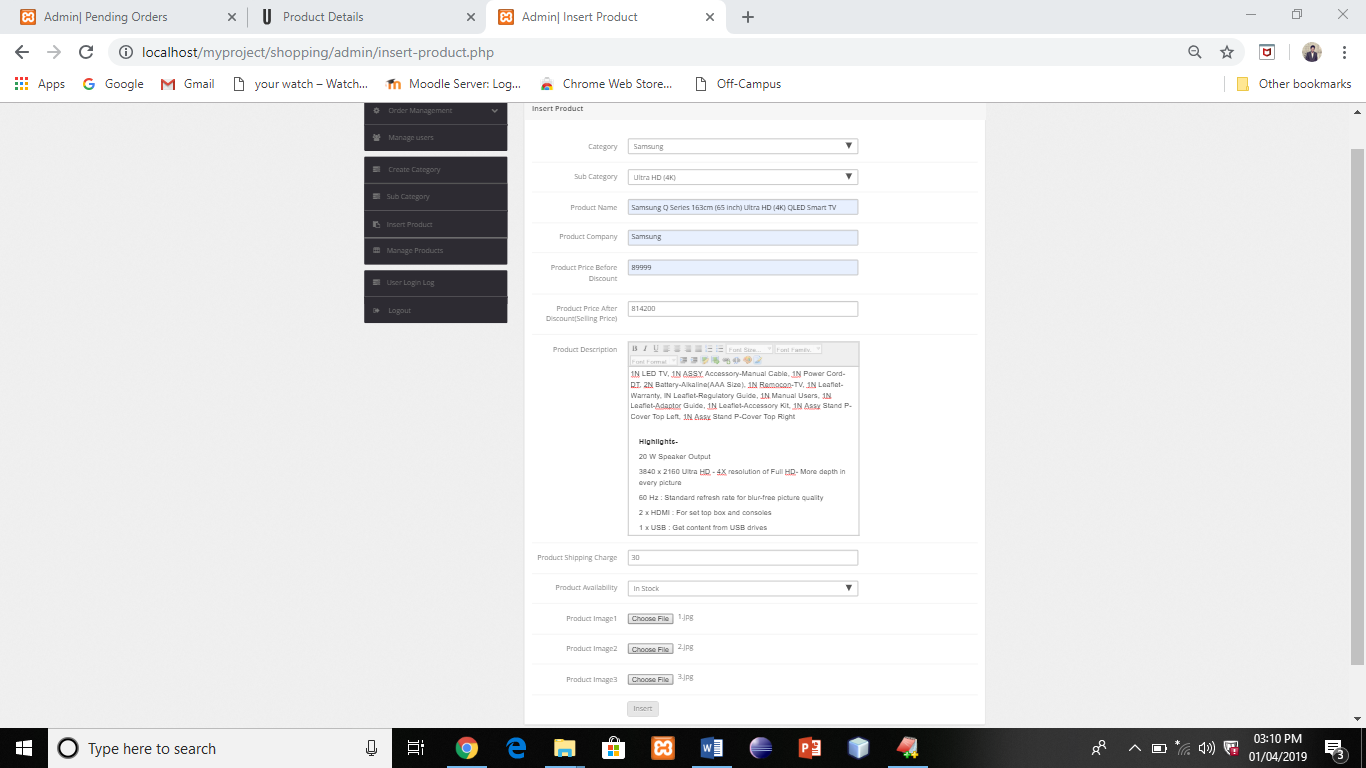The width and height of the screenshot is (1366, 768).
Task: Open Create Category in sidebar
Action: point(435,170)
